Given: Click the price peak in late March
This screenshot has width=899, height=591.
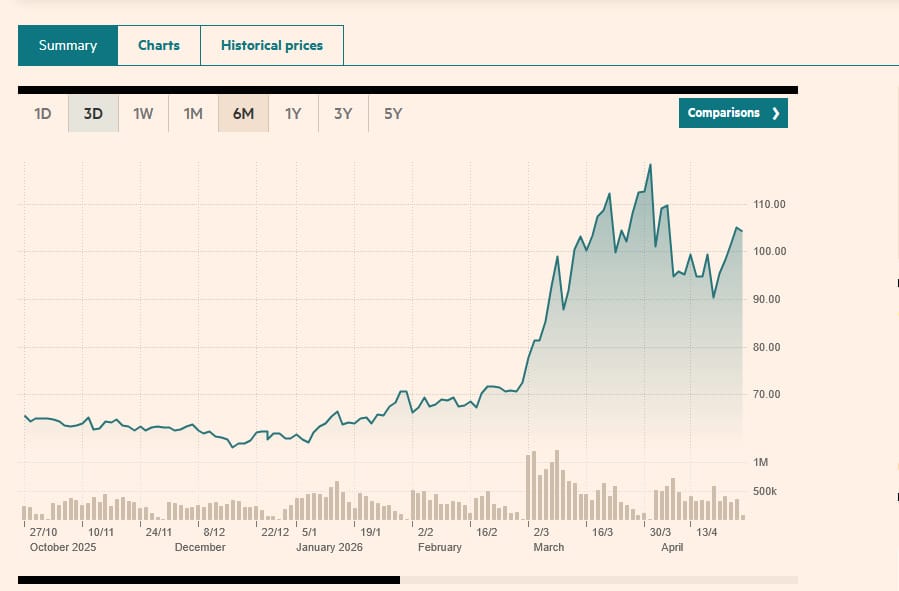Looking at the screenshot, I should [650, 165].
